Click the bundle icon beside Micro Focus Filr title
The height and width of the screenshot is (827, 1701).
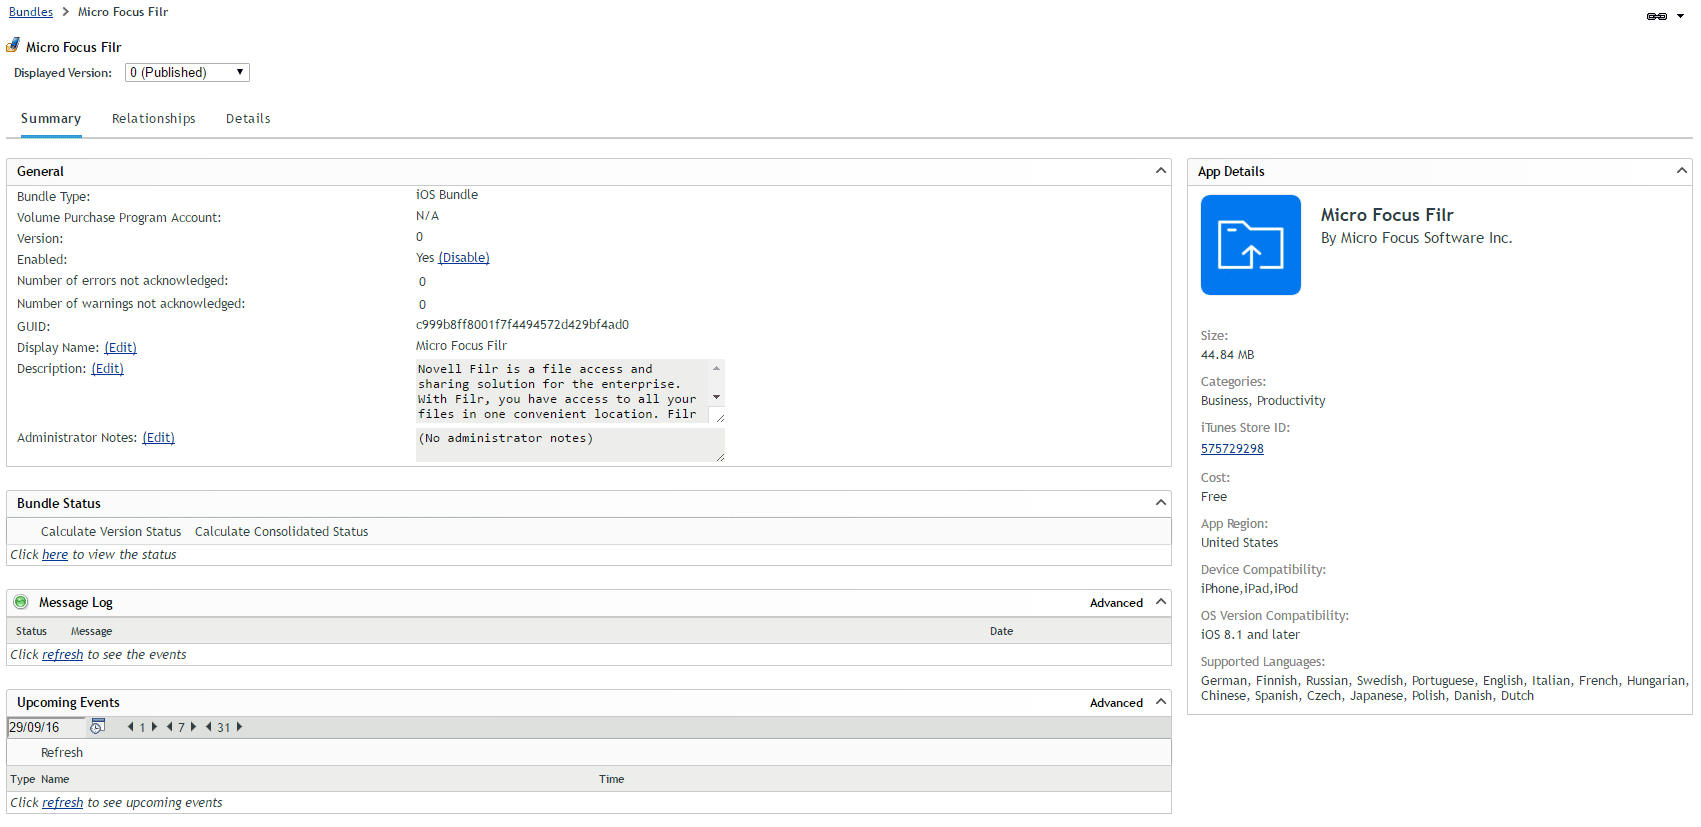pos(13,45)
